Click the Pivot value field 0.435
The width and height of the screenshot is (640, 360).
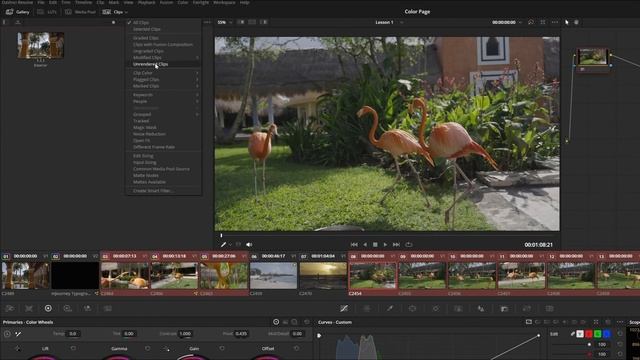tap(241, 333)
